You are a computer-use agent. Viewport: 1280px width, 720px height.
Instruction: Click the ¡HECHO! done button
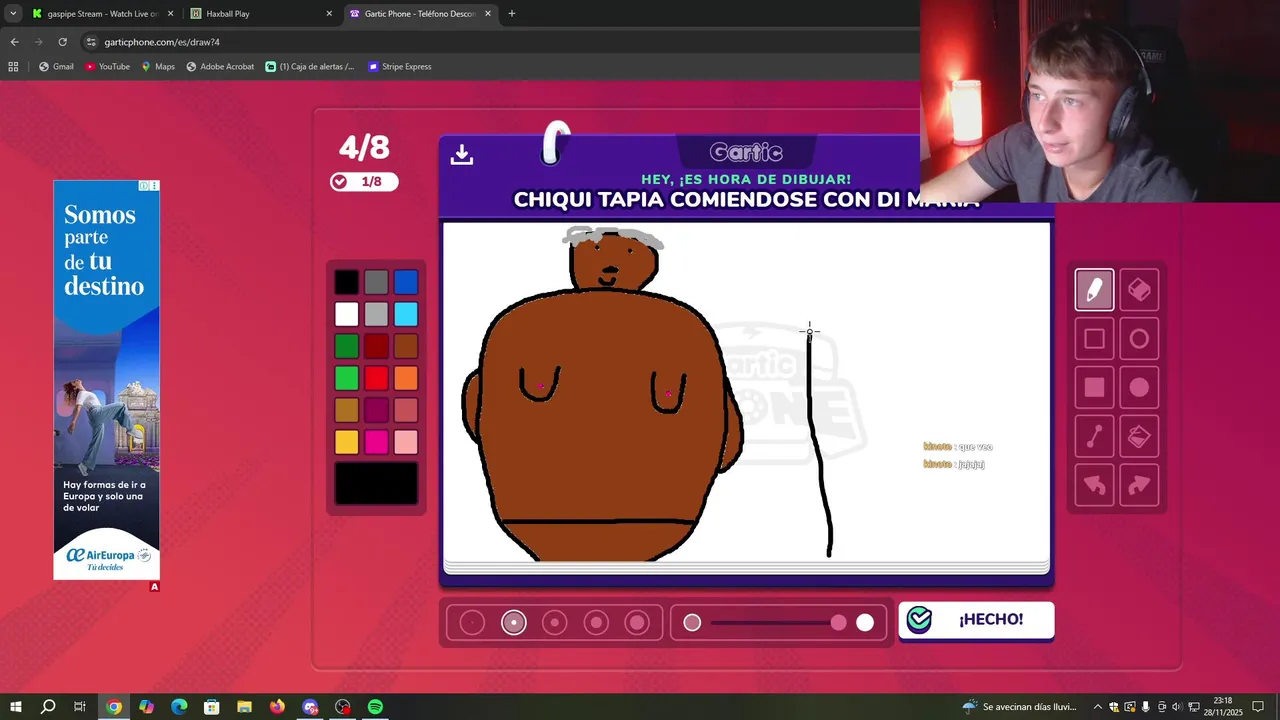point(976,620)
